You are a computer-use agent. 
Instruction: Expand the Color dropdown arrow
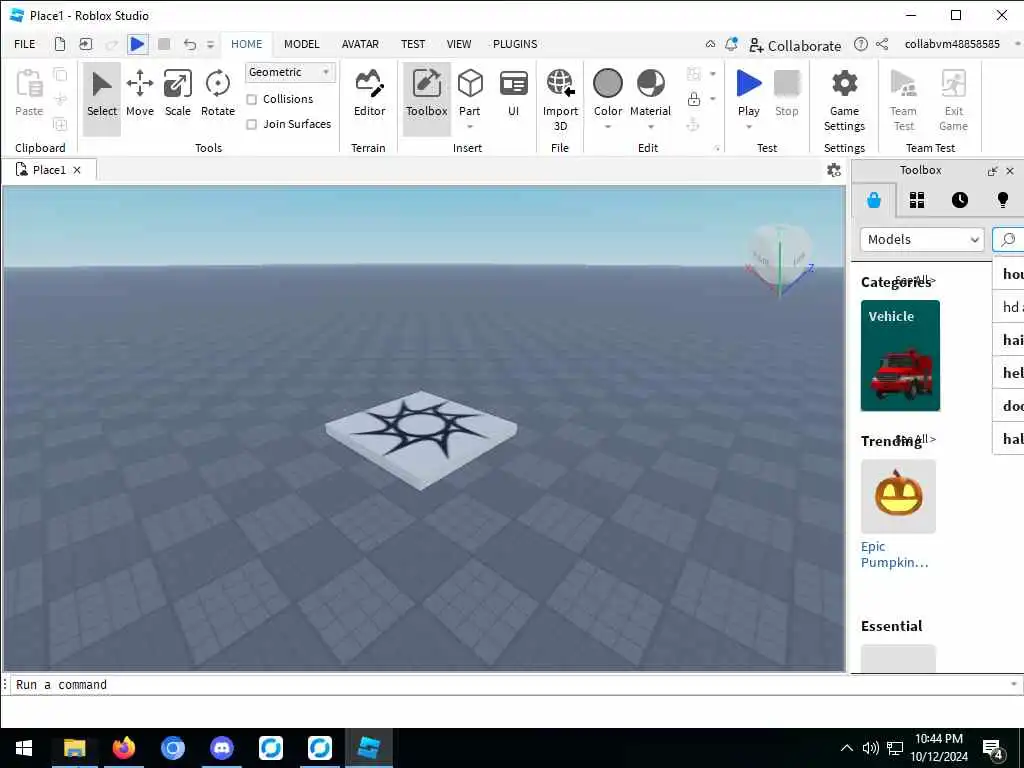coord(607,127)
